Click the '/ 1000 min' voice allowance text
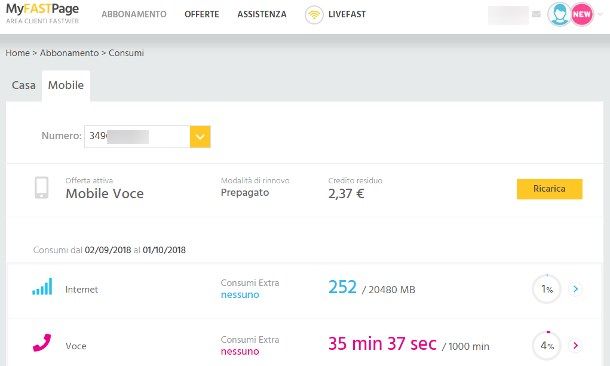The height and width of the screenshot is (366, 610). 466,347
